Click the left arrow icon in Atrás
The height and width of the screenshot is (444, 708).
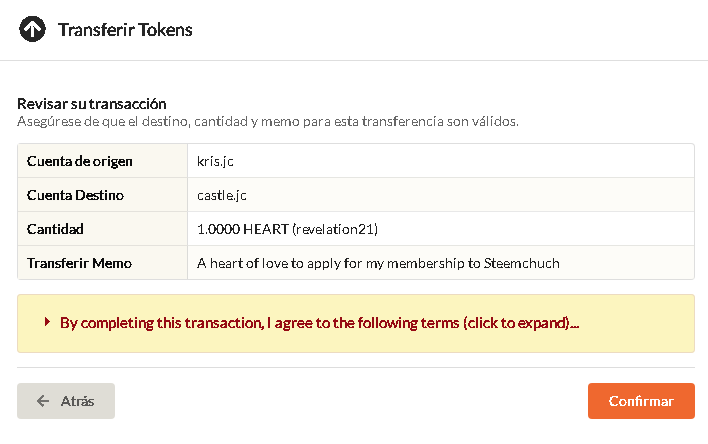pos(43,401)
